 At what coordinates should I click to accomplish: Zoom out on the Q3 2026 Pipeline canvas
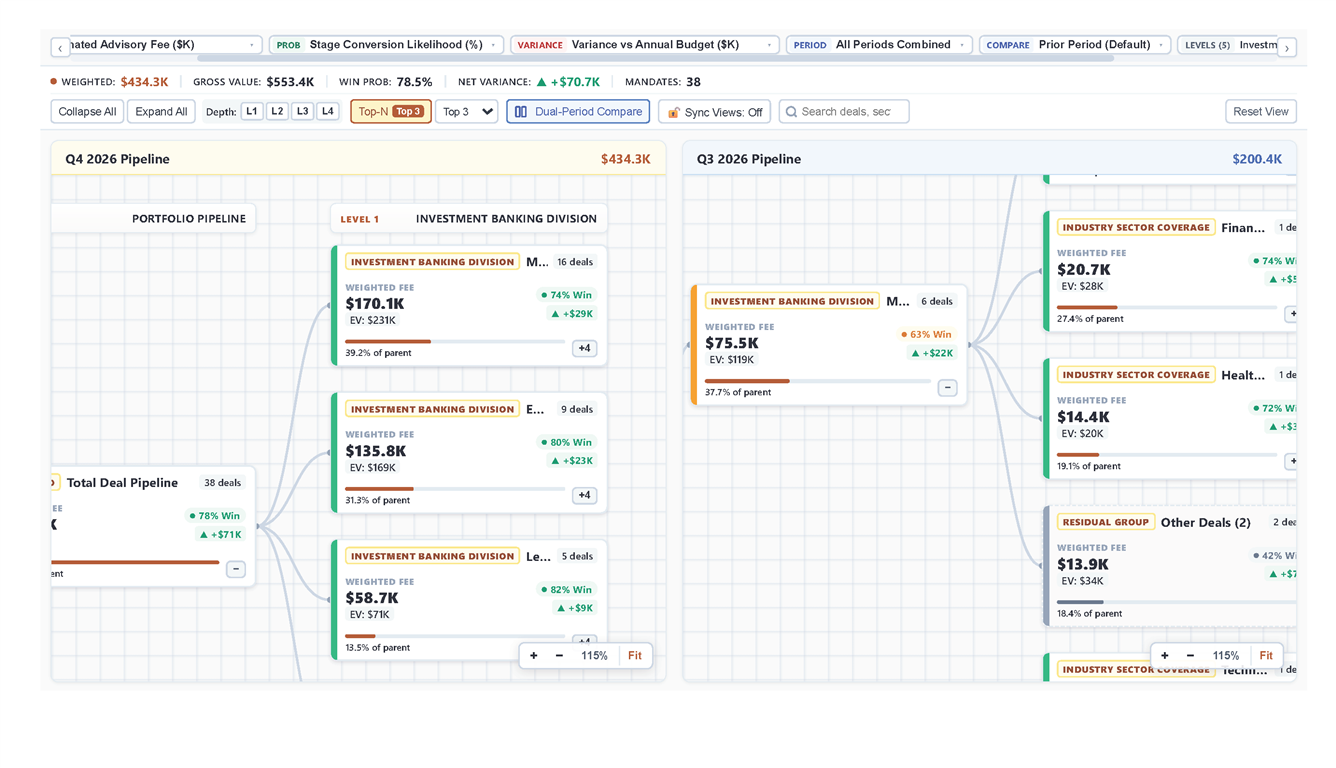pyautogui.click(x=1190, y=656)
